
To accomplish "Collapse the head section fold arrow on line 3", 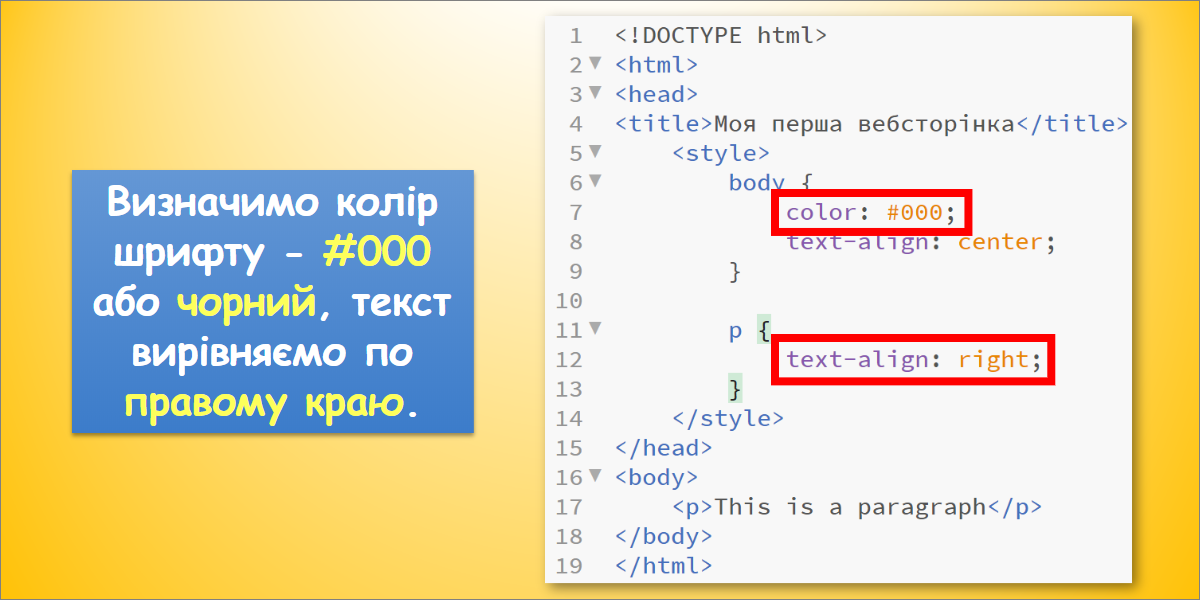I will tap(596, 93).
